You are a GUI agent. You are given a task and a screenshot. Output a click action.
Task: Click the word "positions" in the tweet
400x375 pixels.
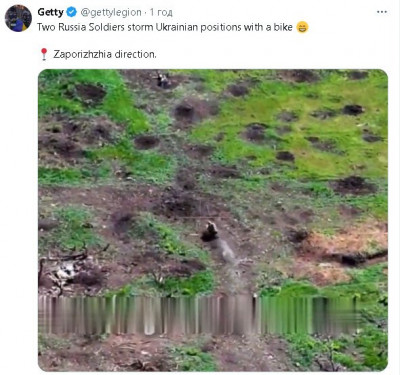coord(221,27)
